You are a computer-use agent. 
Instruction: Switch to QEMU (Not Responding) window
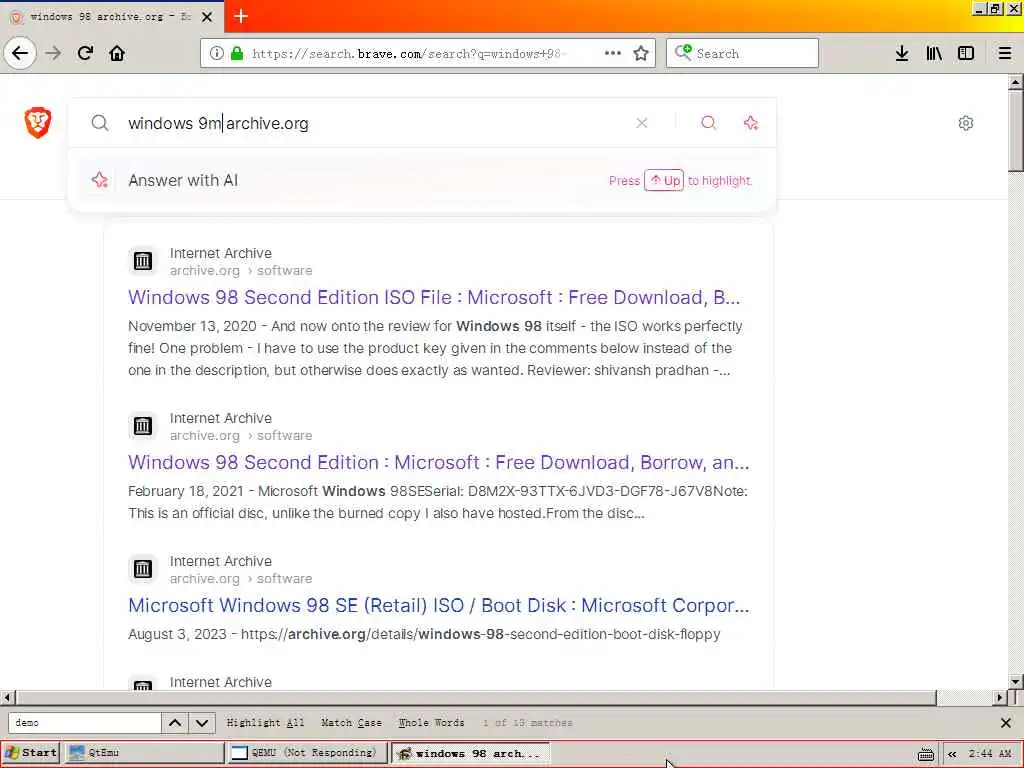click(307, 753)
